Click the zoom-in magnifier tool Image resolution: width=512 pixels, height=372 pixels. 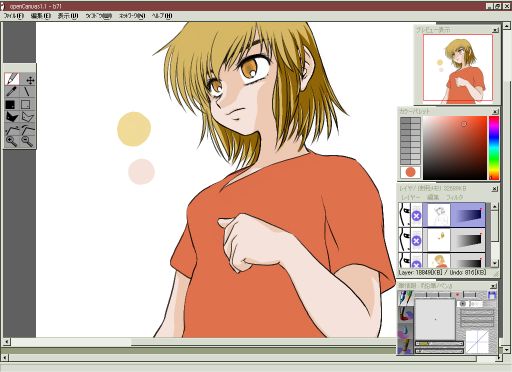coord(12,142)
